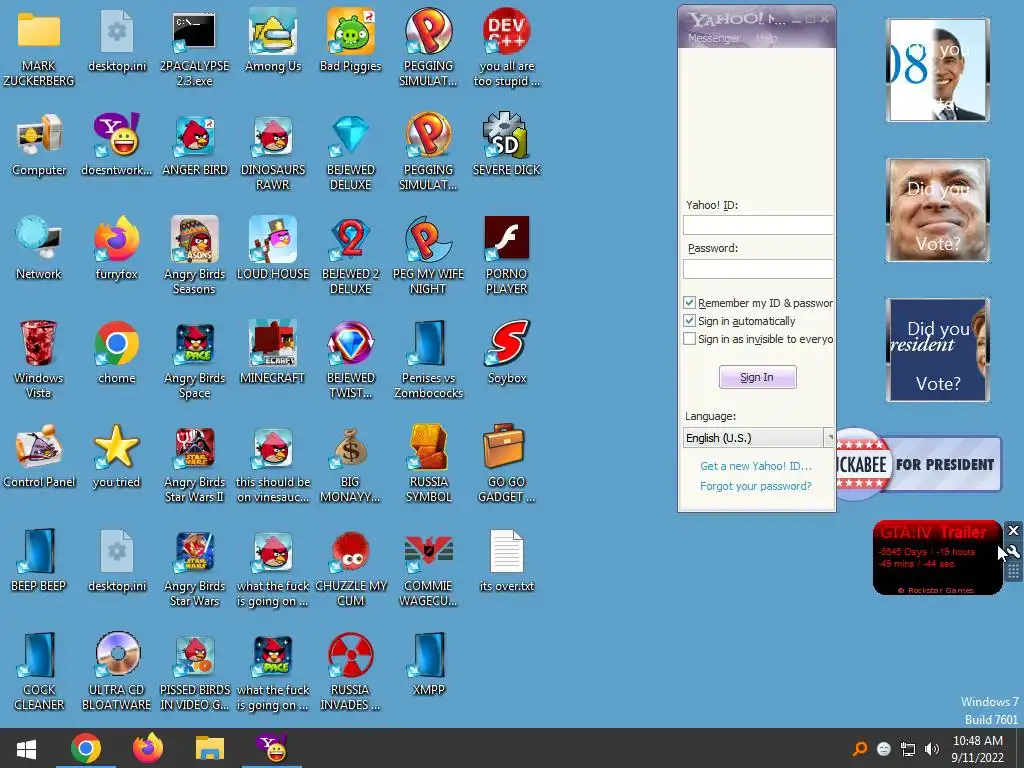The height and width of the screenshot is (768, 1024).
Task: Open the Help menu in Yahoo Messenger
Action: [767, 39]
